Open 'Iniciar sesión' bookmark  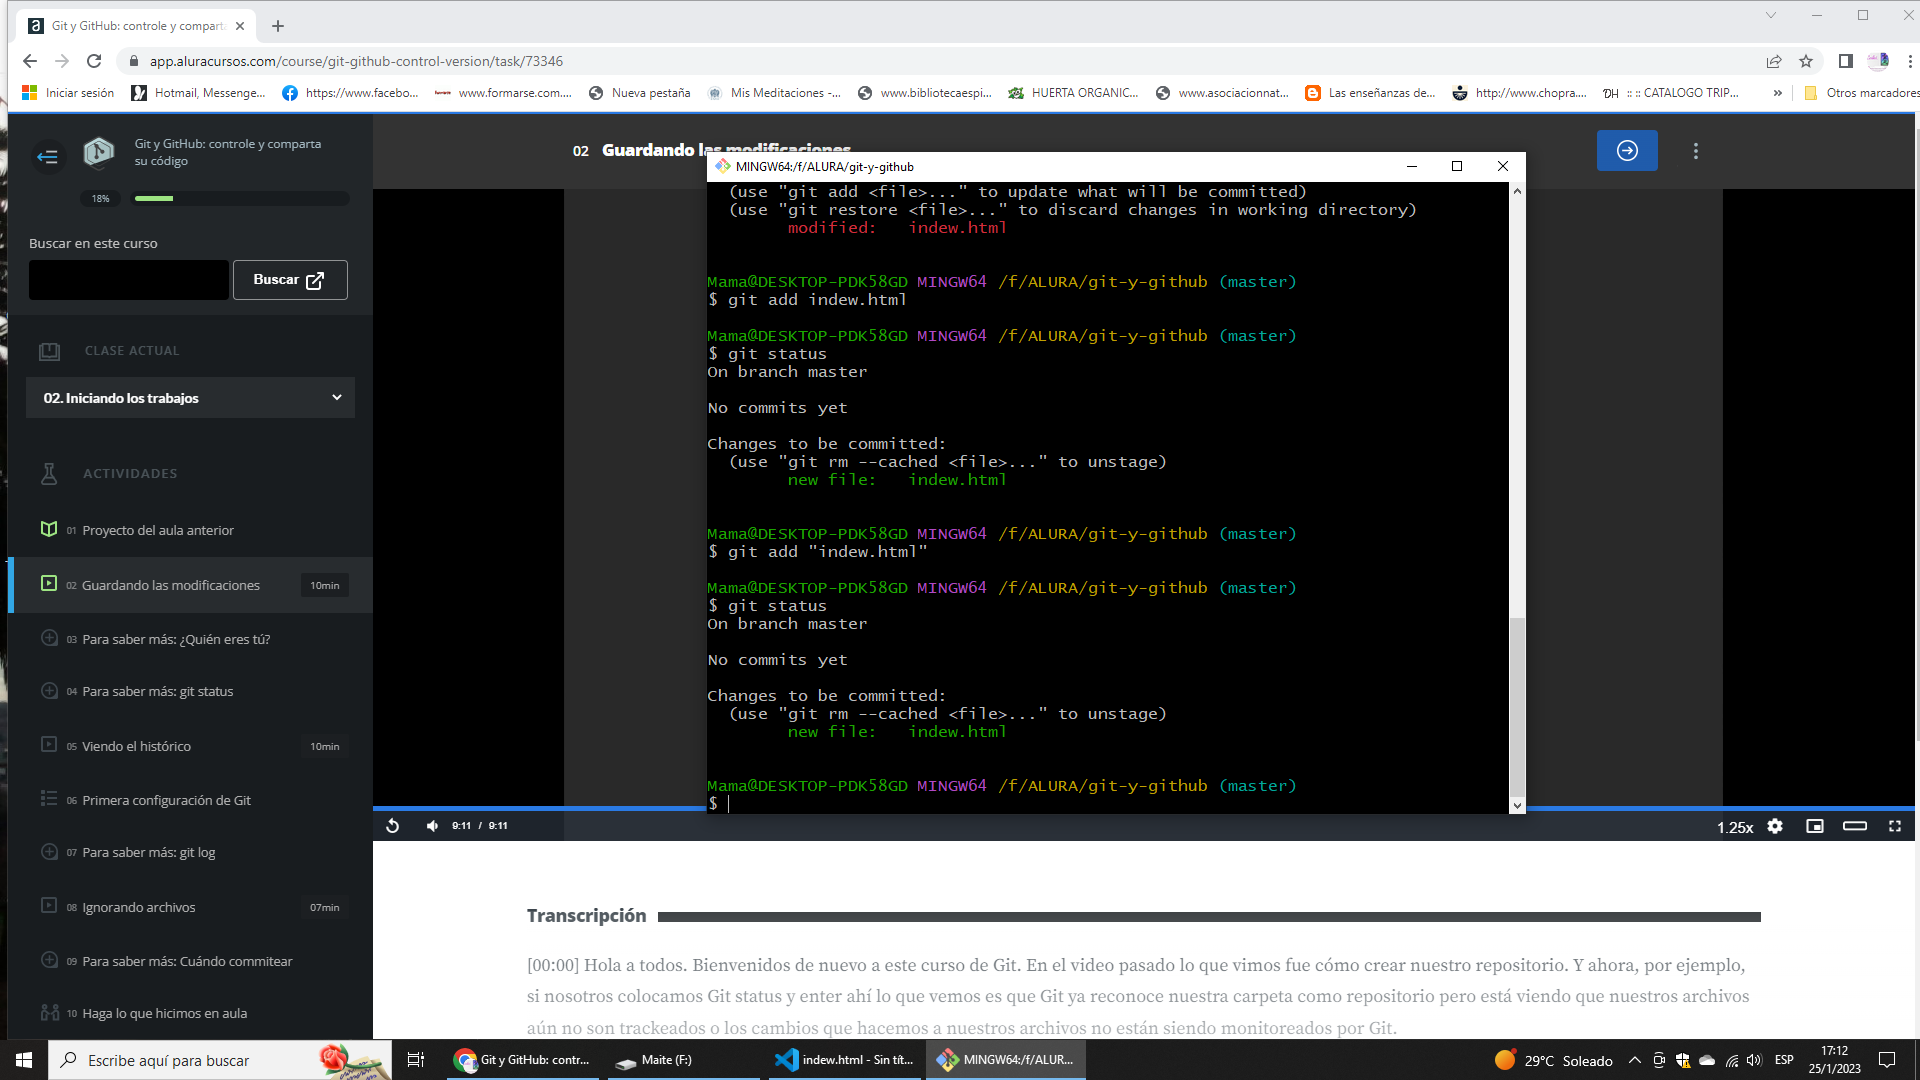click(x=68, y=93)
